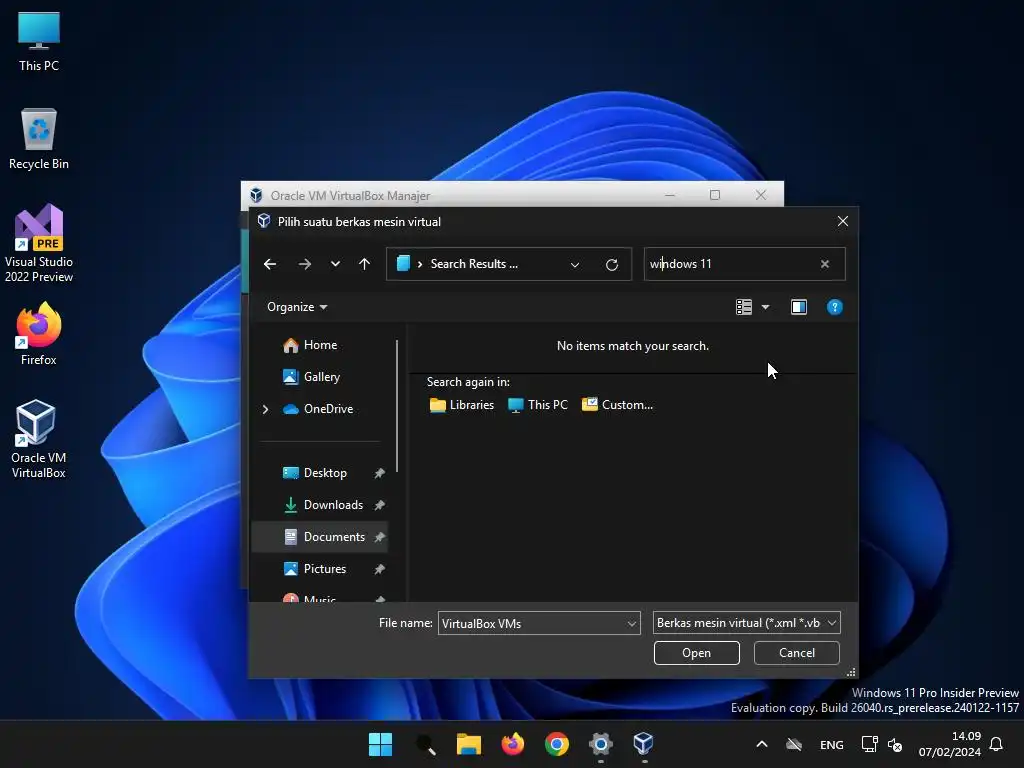1024x768 pixels.
Task: Go up one folder level arrow
Action: 364,264
